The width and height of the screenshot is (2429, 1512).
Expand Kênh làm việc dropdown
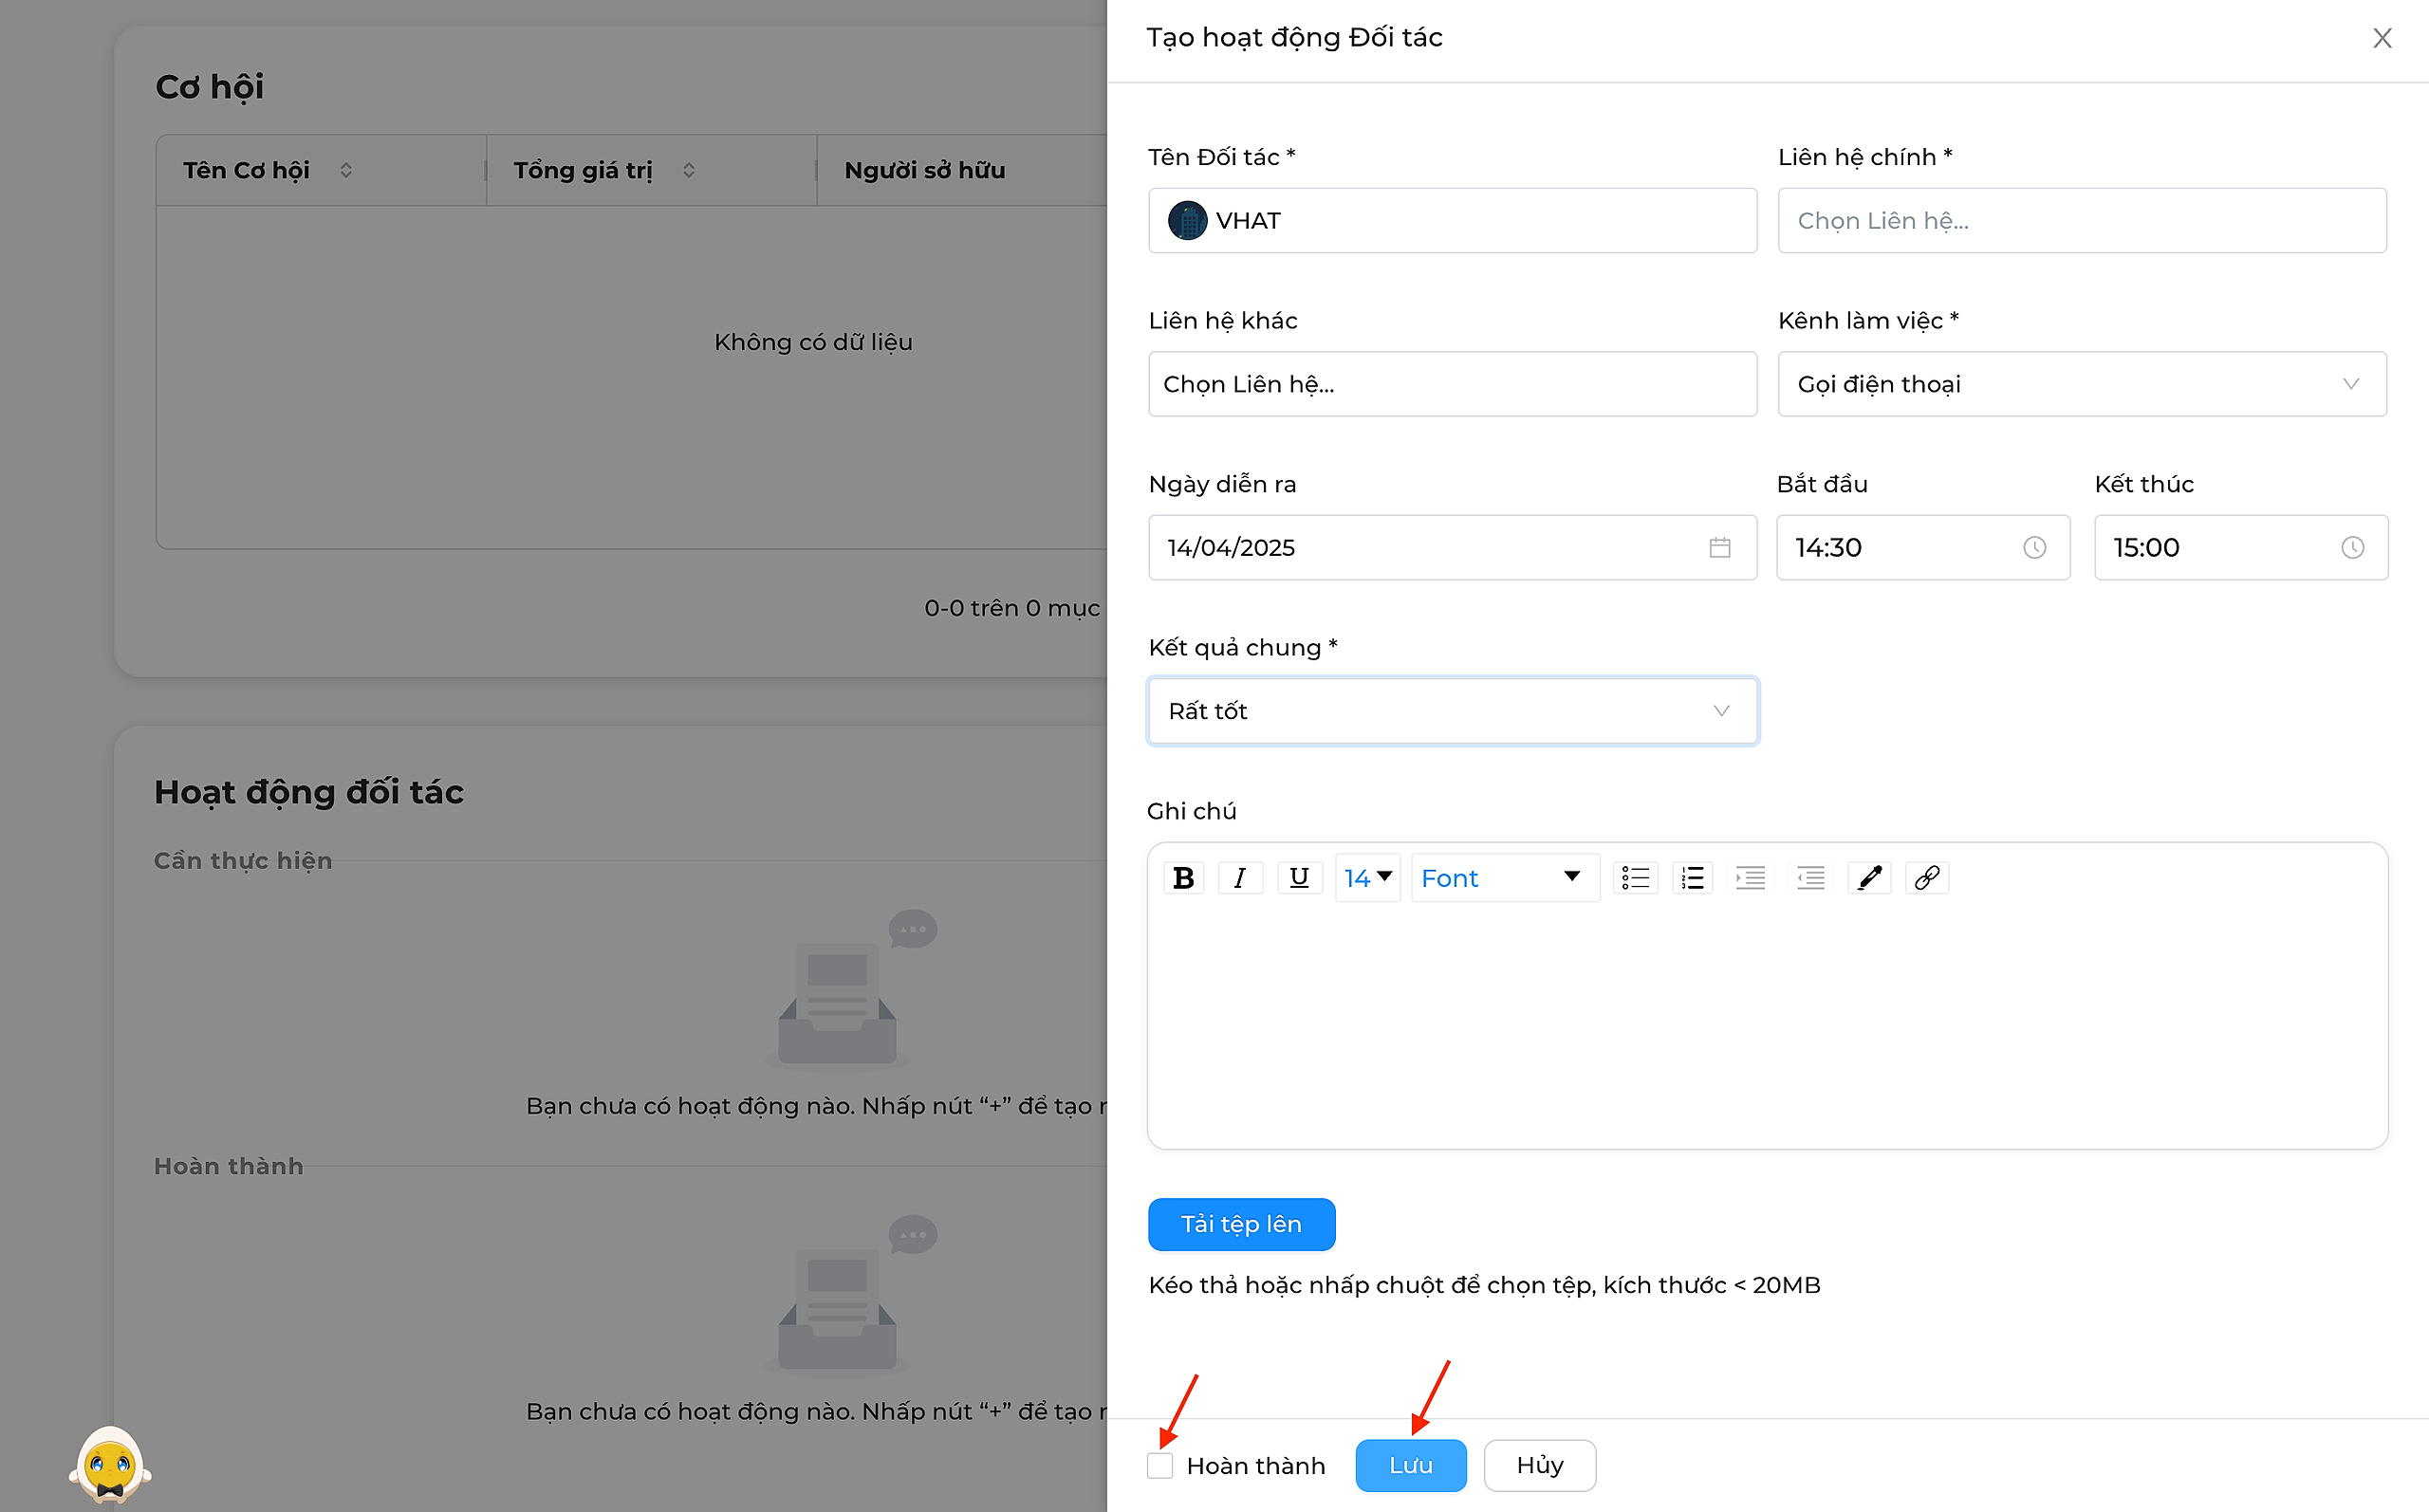(2082, 384)
